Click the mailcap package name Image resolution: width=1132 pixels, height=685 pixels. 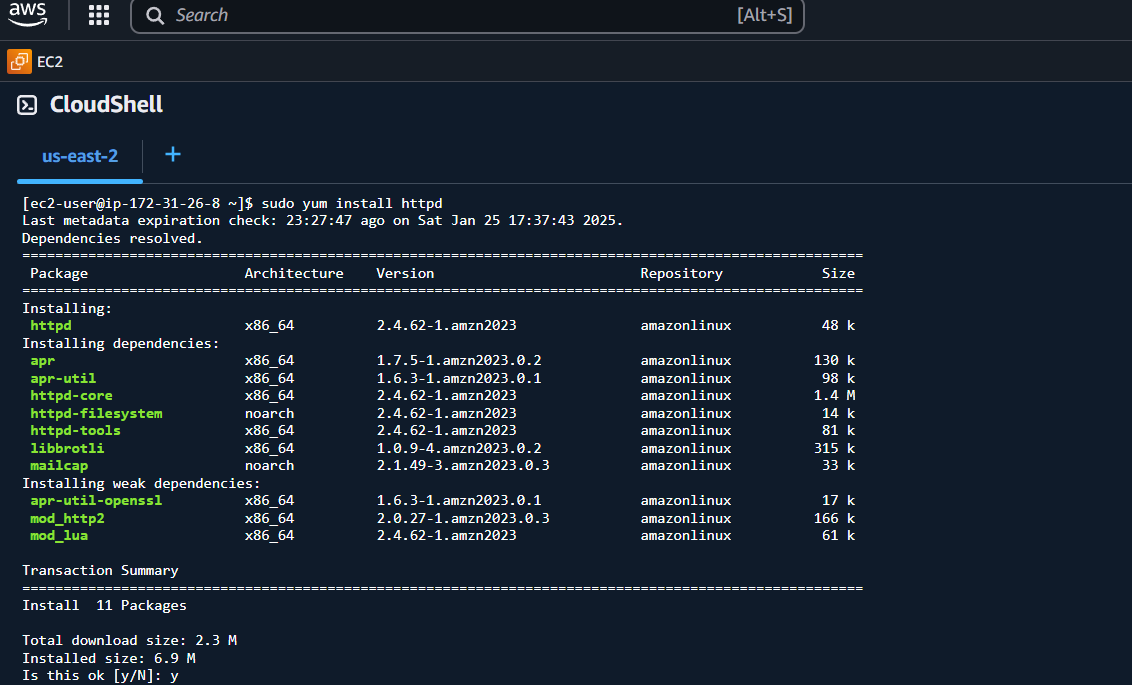tap(58, 466)
